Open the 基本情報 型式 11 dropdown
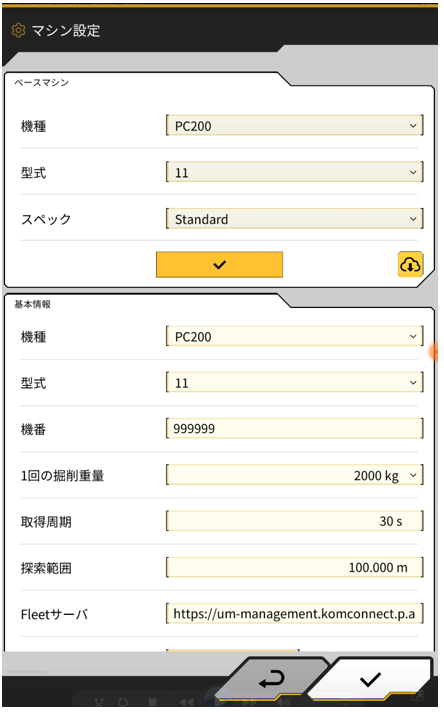Viewport: 444px width, 712px height. click(295, 383)
